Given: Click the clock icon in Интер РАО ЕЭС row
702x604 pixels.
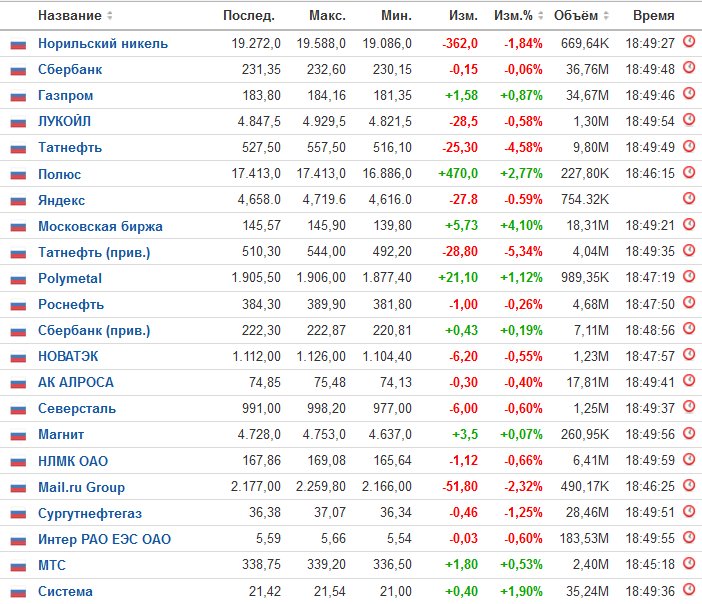Looking at the screenshot, I should pyautogui.click(x=689, y=537).
